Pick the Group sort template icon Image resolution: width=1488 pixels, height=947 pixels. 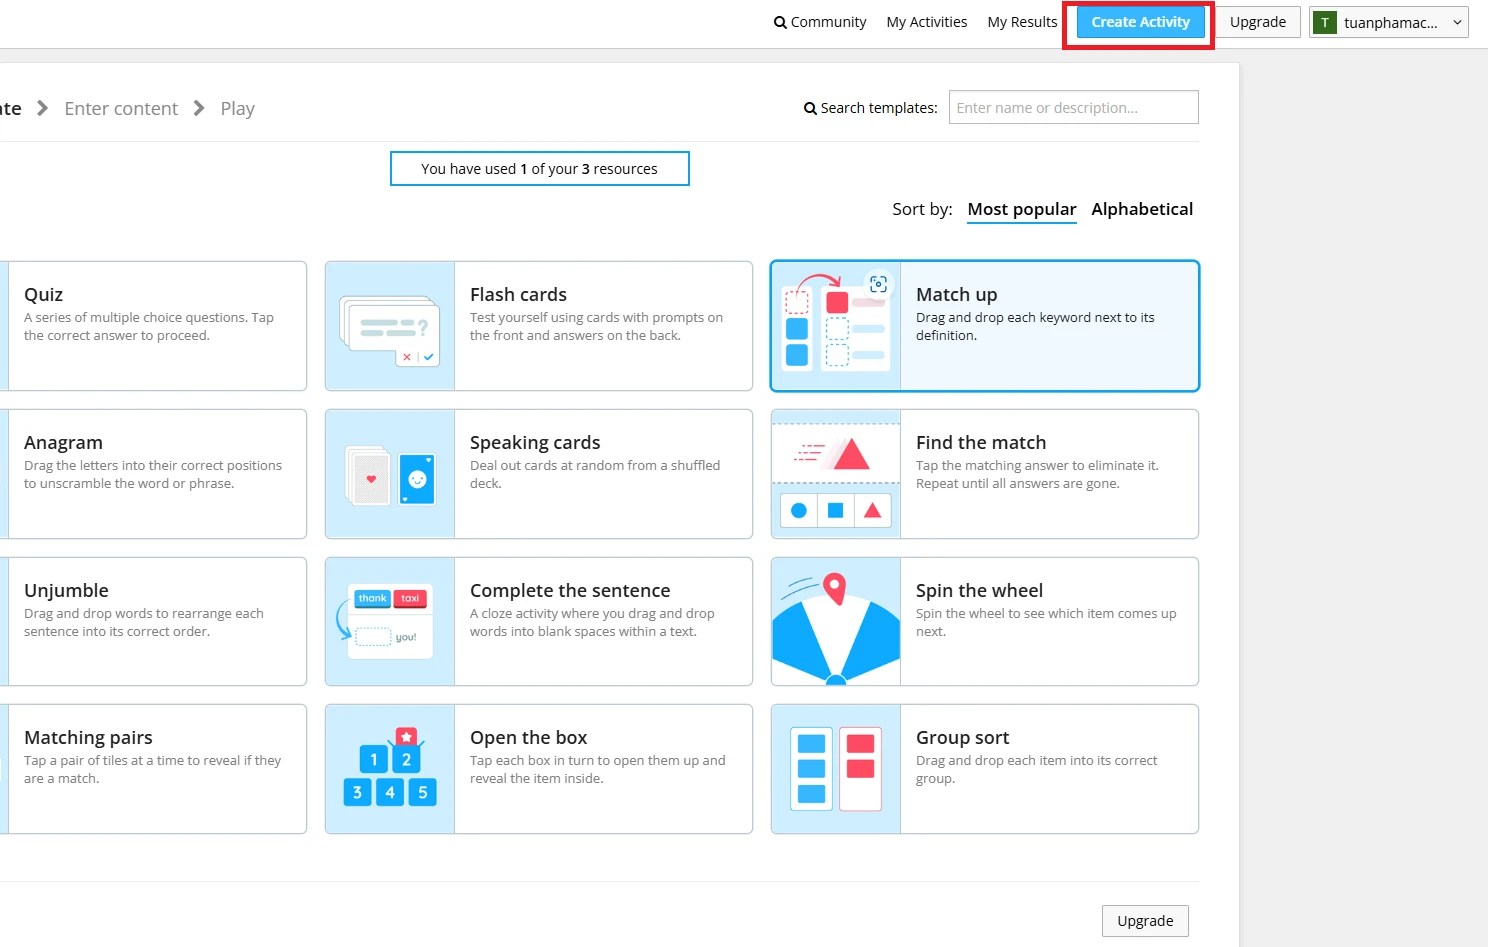pyautogui.click(x=836, y=769)
